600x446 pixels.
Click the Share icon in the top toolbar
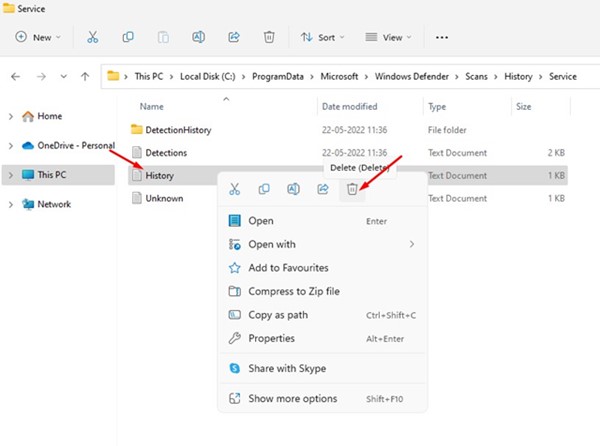pos(234,37)
